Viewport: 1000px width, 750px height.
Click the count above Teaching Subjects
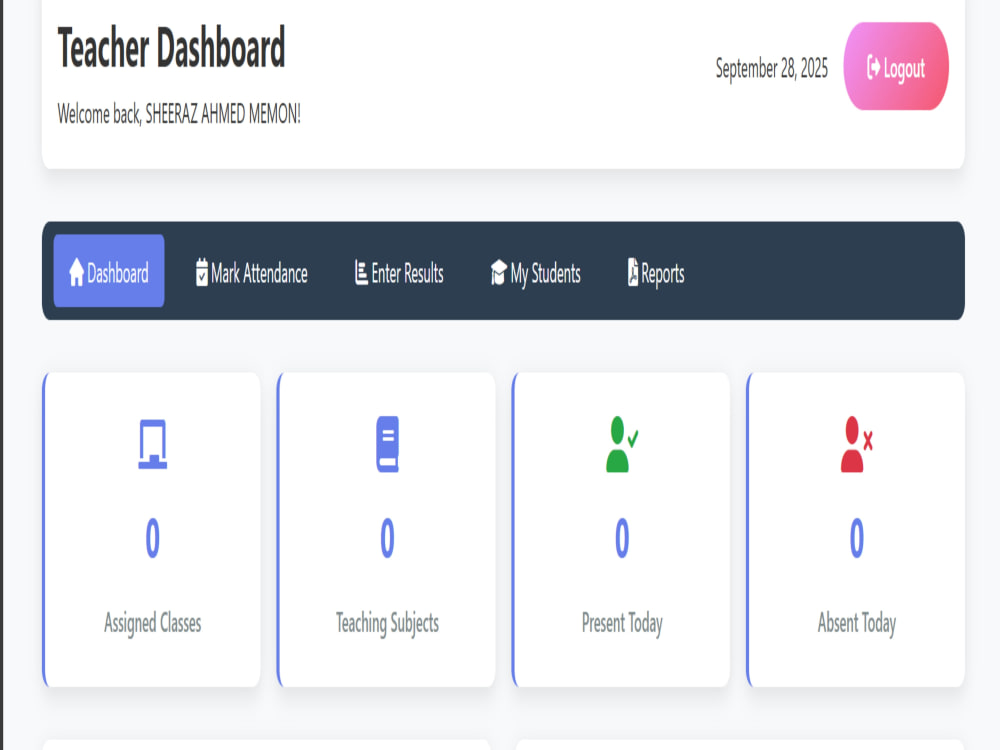387,538
